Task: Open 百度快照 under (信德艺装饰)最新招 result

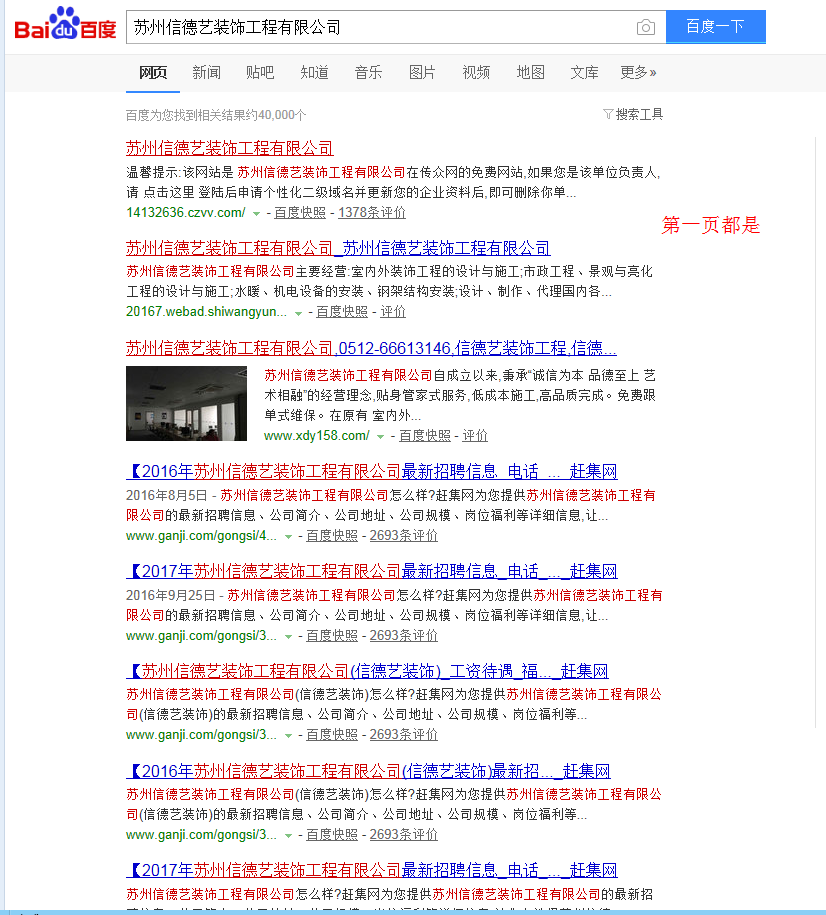Action: point(332,834)
